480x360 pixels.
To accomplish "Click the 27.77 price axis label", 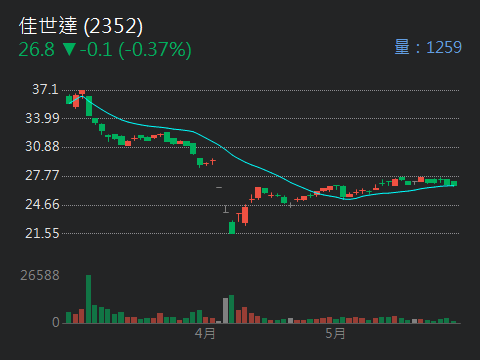I will 42,176.
